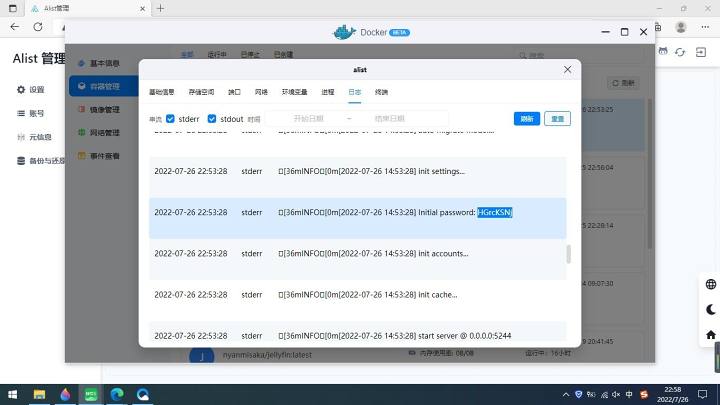The height and width of the screenshot is (405, 720).
Task: Reload the browser page
Action: coord(38,27)
